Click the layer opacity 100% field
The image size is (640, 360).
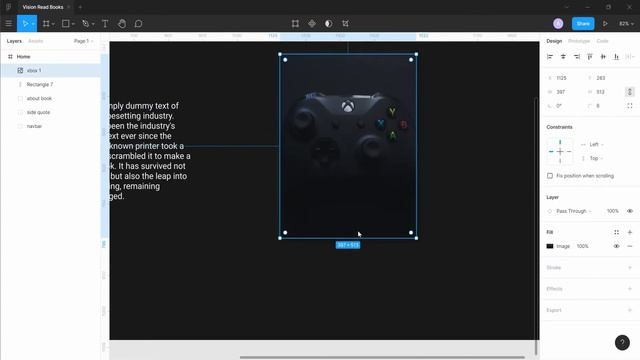coord(612,211)
